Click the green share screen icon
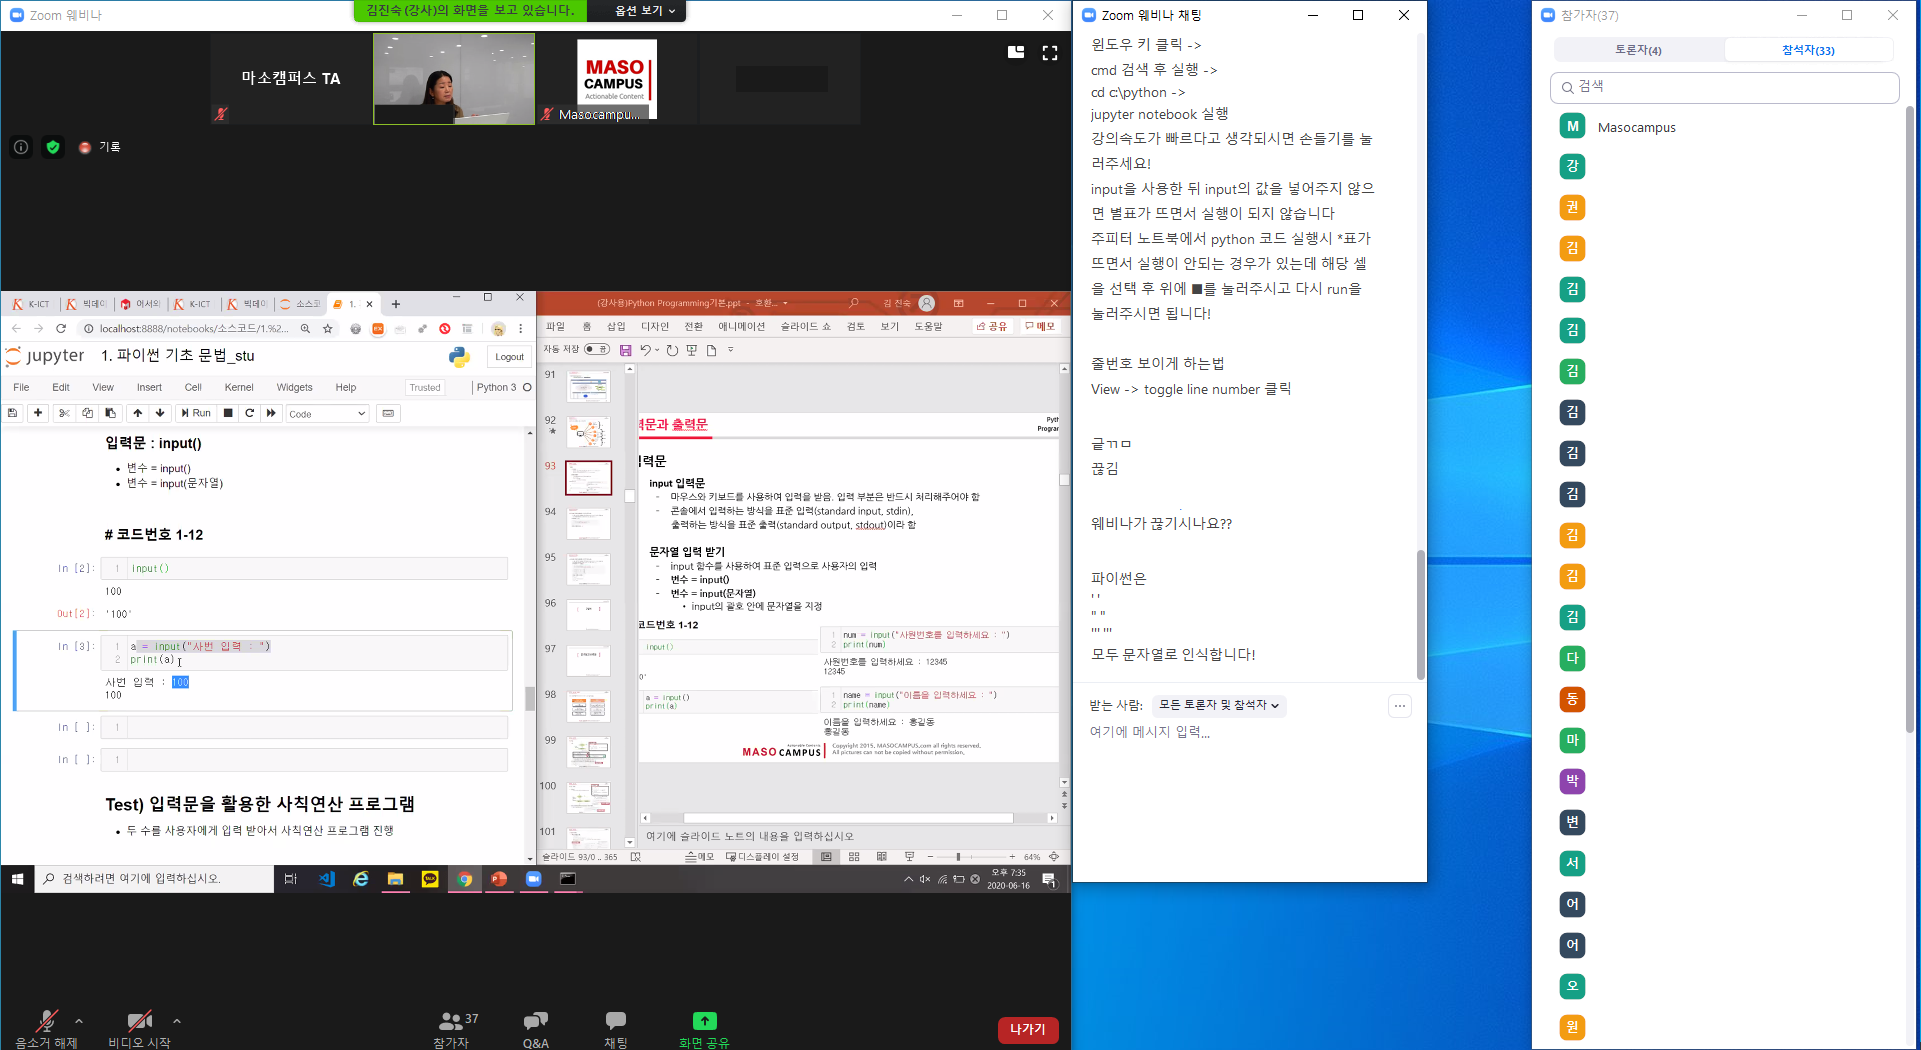This screenshot has width=1921, height=1050. pos(704,1022)
